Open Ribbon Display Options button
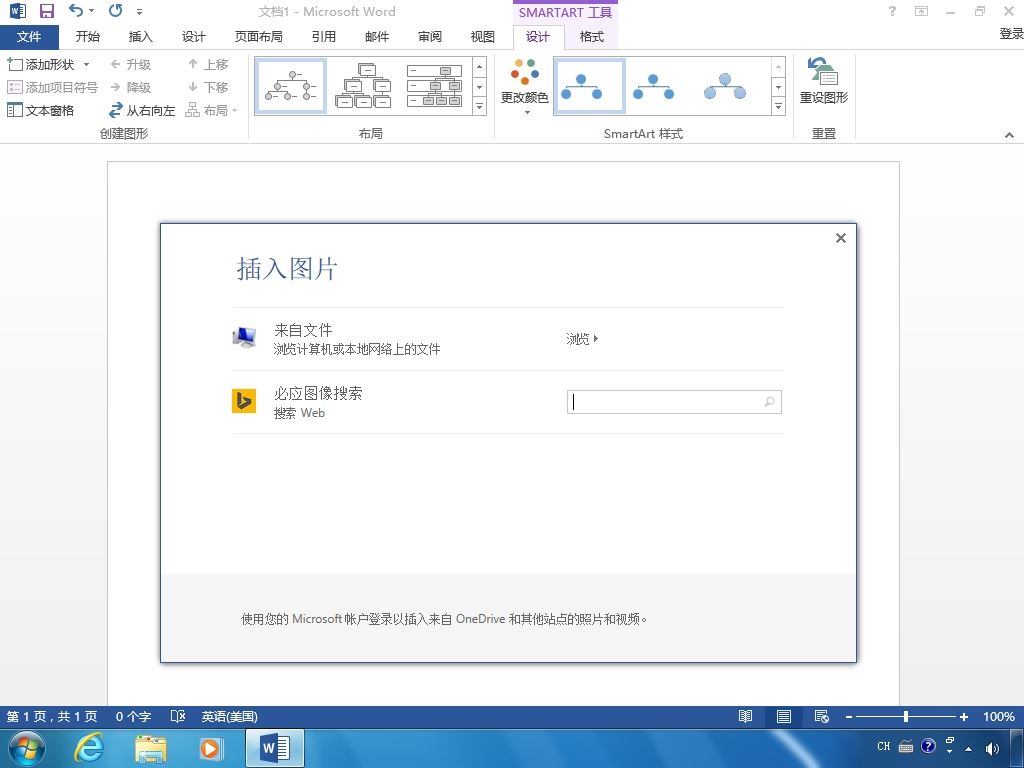 (x=921, y=11)
